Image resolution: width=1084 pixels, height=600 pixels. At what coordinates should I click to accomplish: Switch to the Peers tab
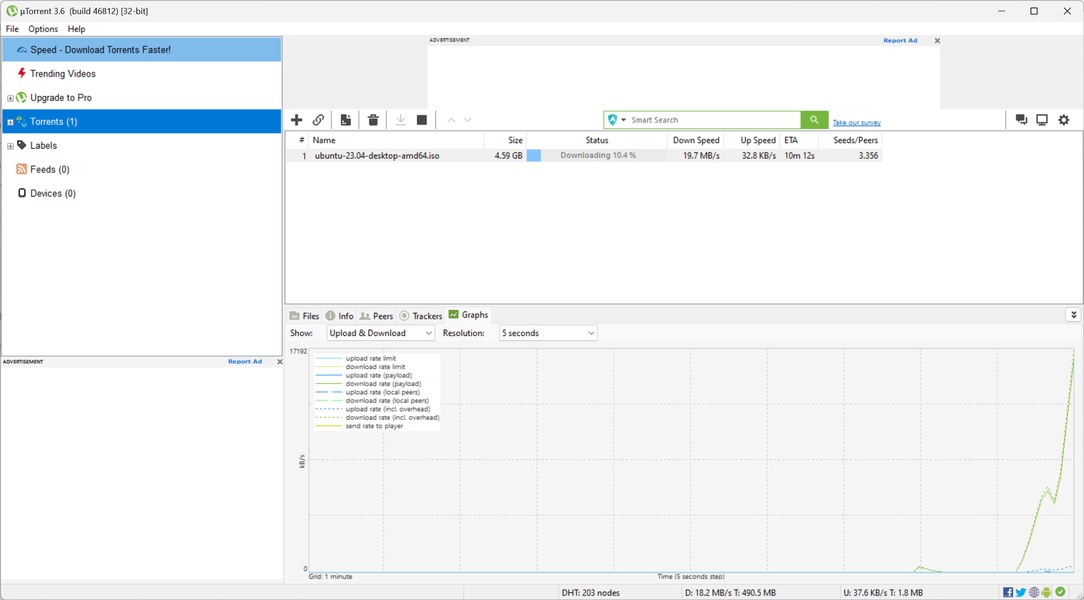point(377,316)
